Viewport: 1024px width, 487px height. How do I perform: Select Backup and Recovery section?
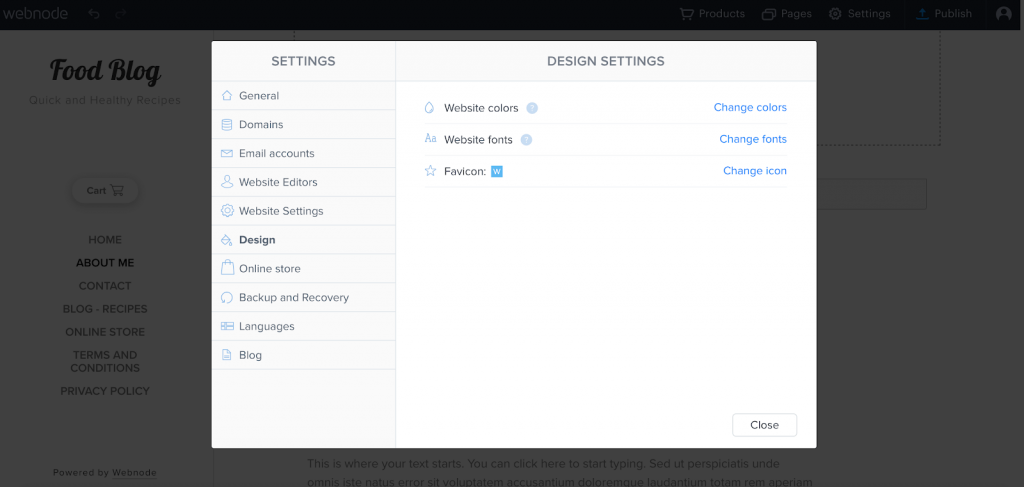point(293,298)
